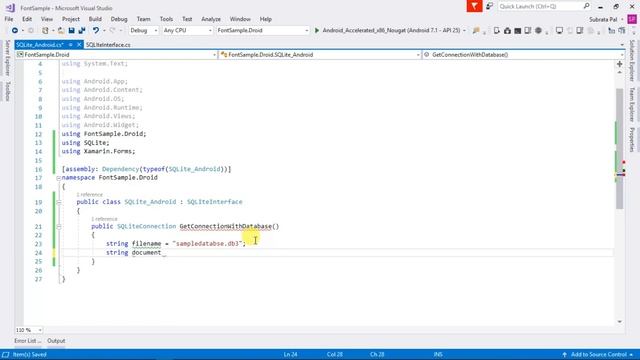Open the Build menu
Viewport: 640px width, 360px height.
[x=95, y=19]
